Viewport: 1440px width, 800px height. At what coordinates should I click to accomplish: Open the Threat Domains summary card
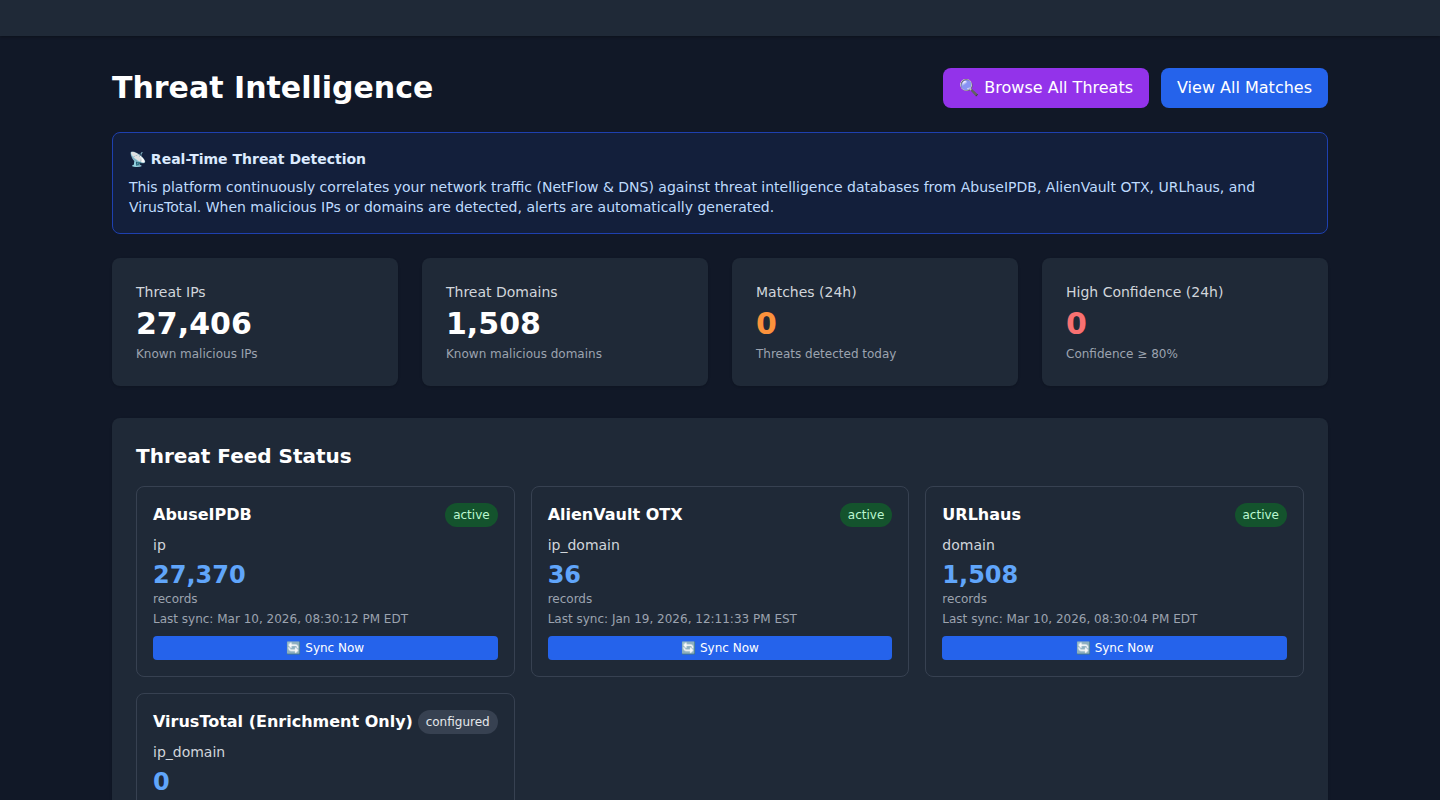pos(565,321)
